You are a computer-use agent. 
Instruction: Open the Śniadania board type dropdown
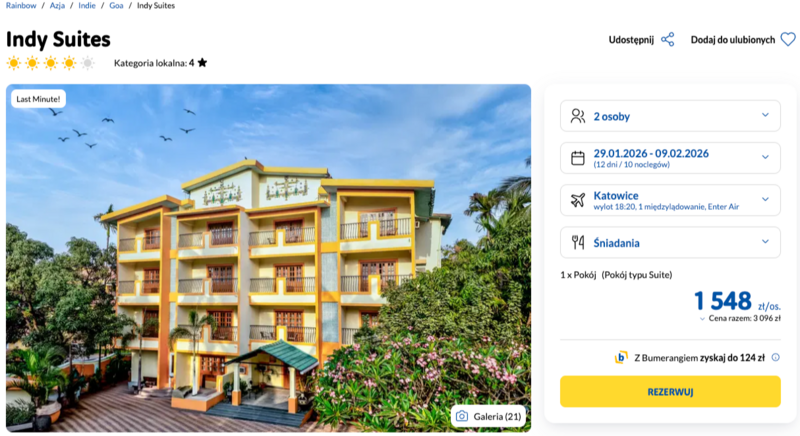click(765, 242)
